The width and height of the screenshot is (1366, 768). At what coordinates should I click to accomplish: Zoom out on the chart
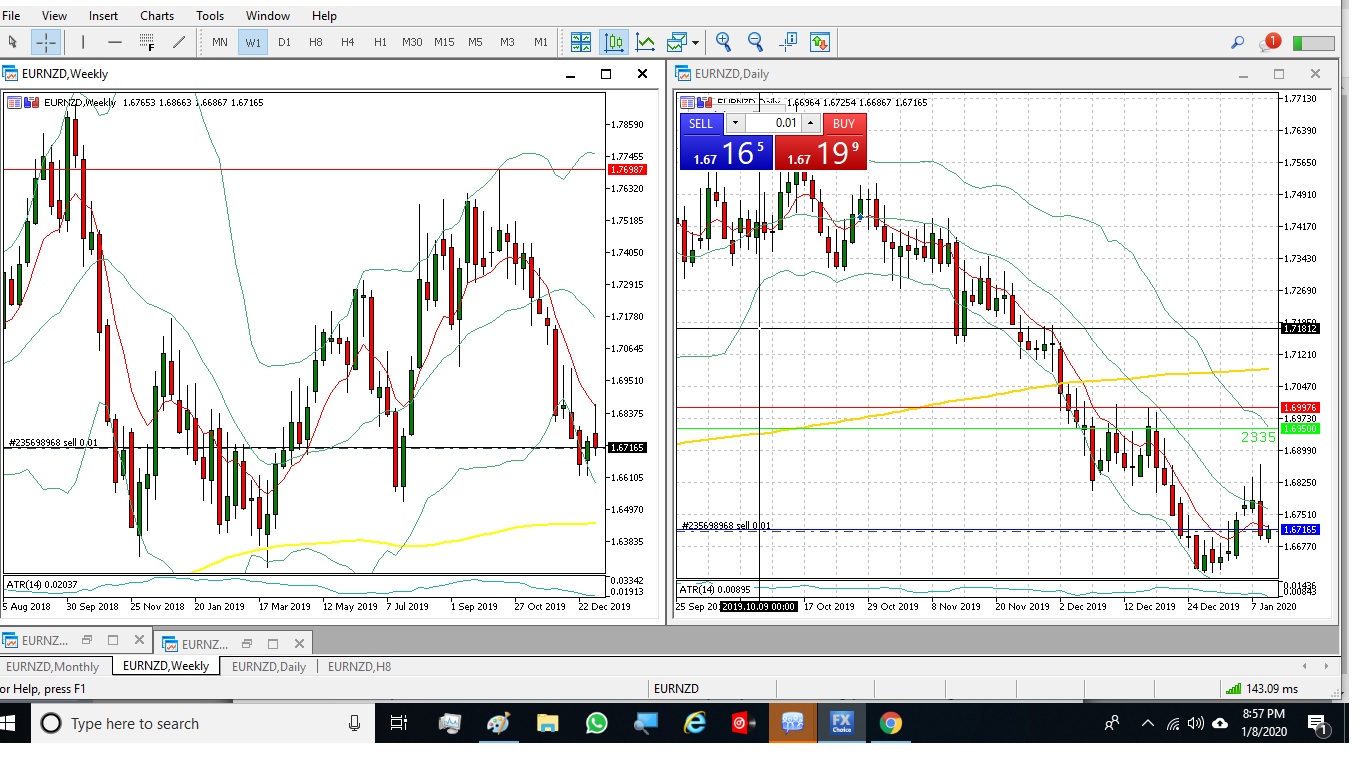(x=755, y=42)
